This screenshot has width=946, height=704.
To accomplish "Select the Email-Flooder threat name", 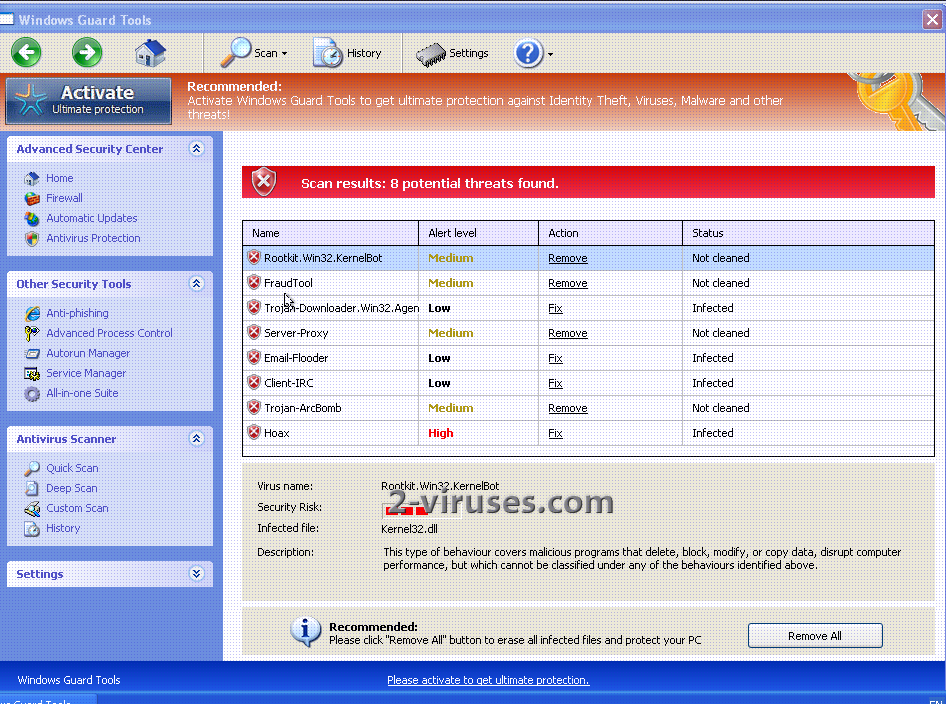I will (x=296, y=358).
